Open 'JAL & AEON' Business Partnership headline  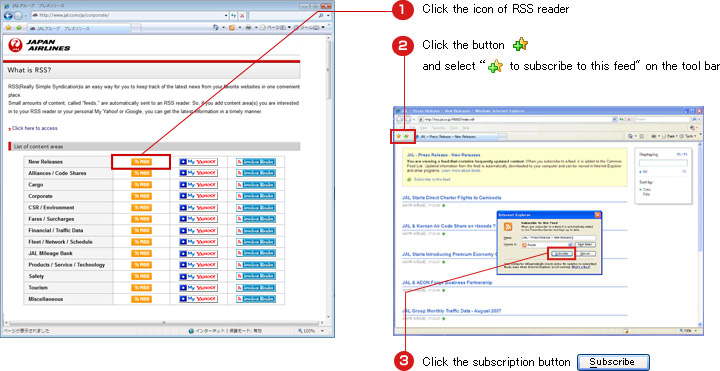[x=447, y=282]
